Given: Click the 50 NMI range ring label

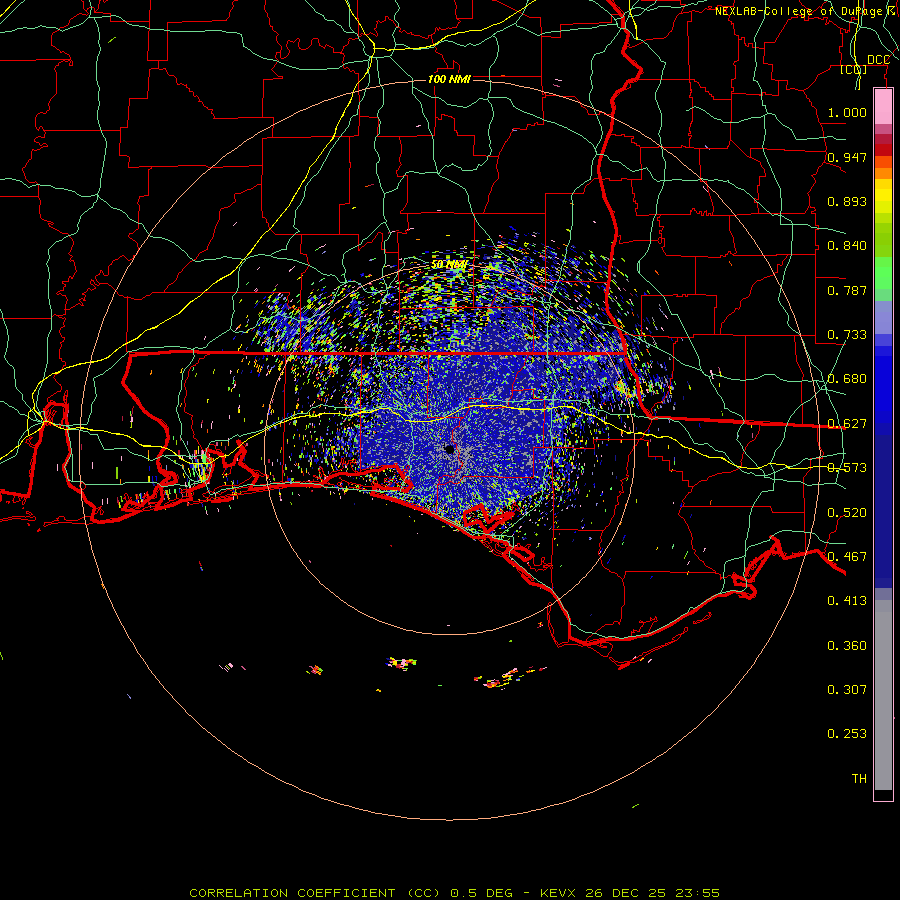Looking at the screenshot, I should (x=449, y=265).
